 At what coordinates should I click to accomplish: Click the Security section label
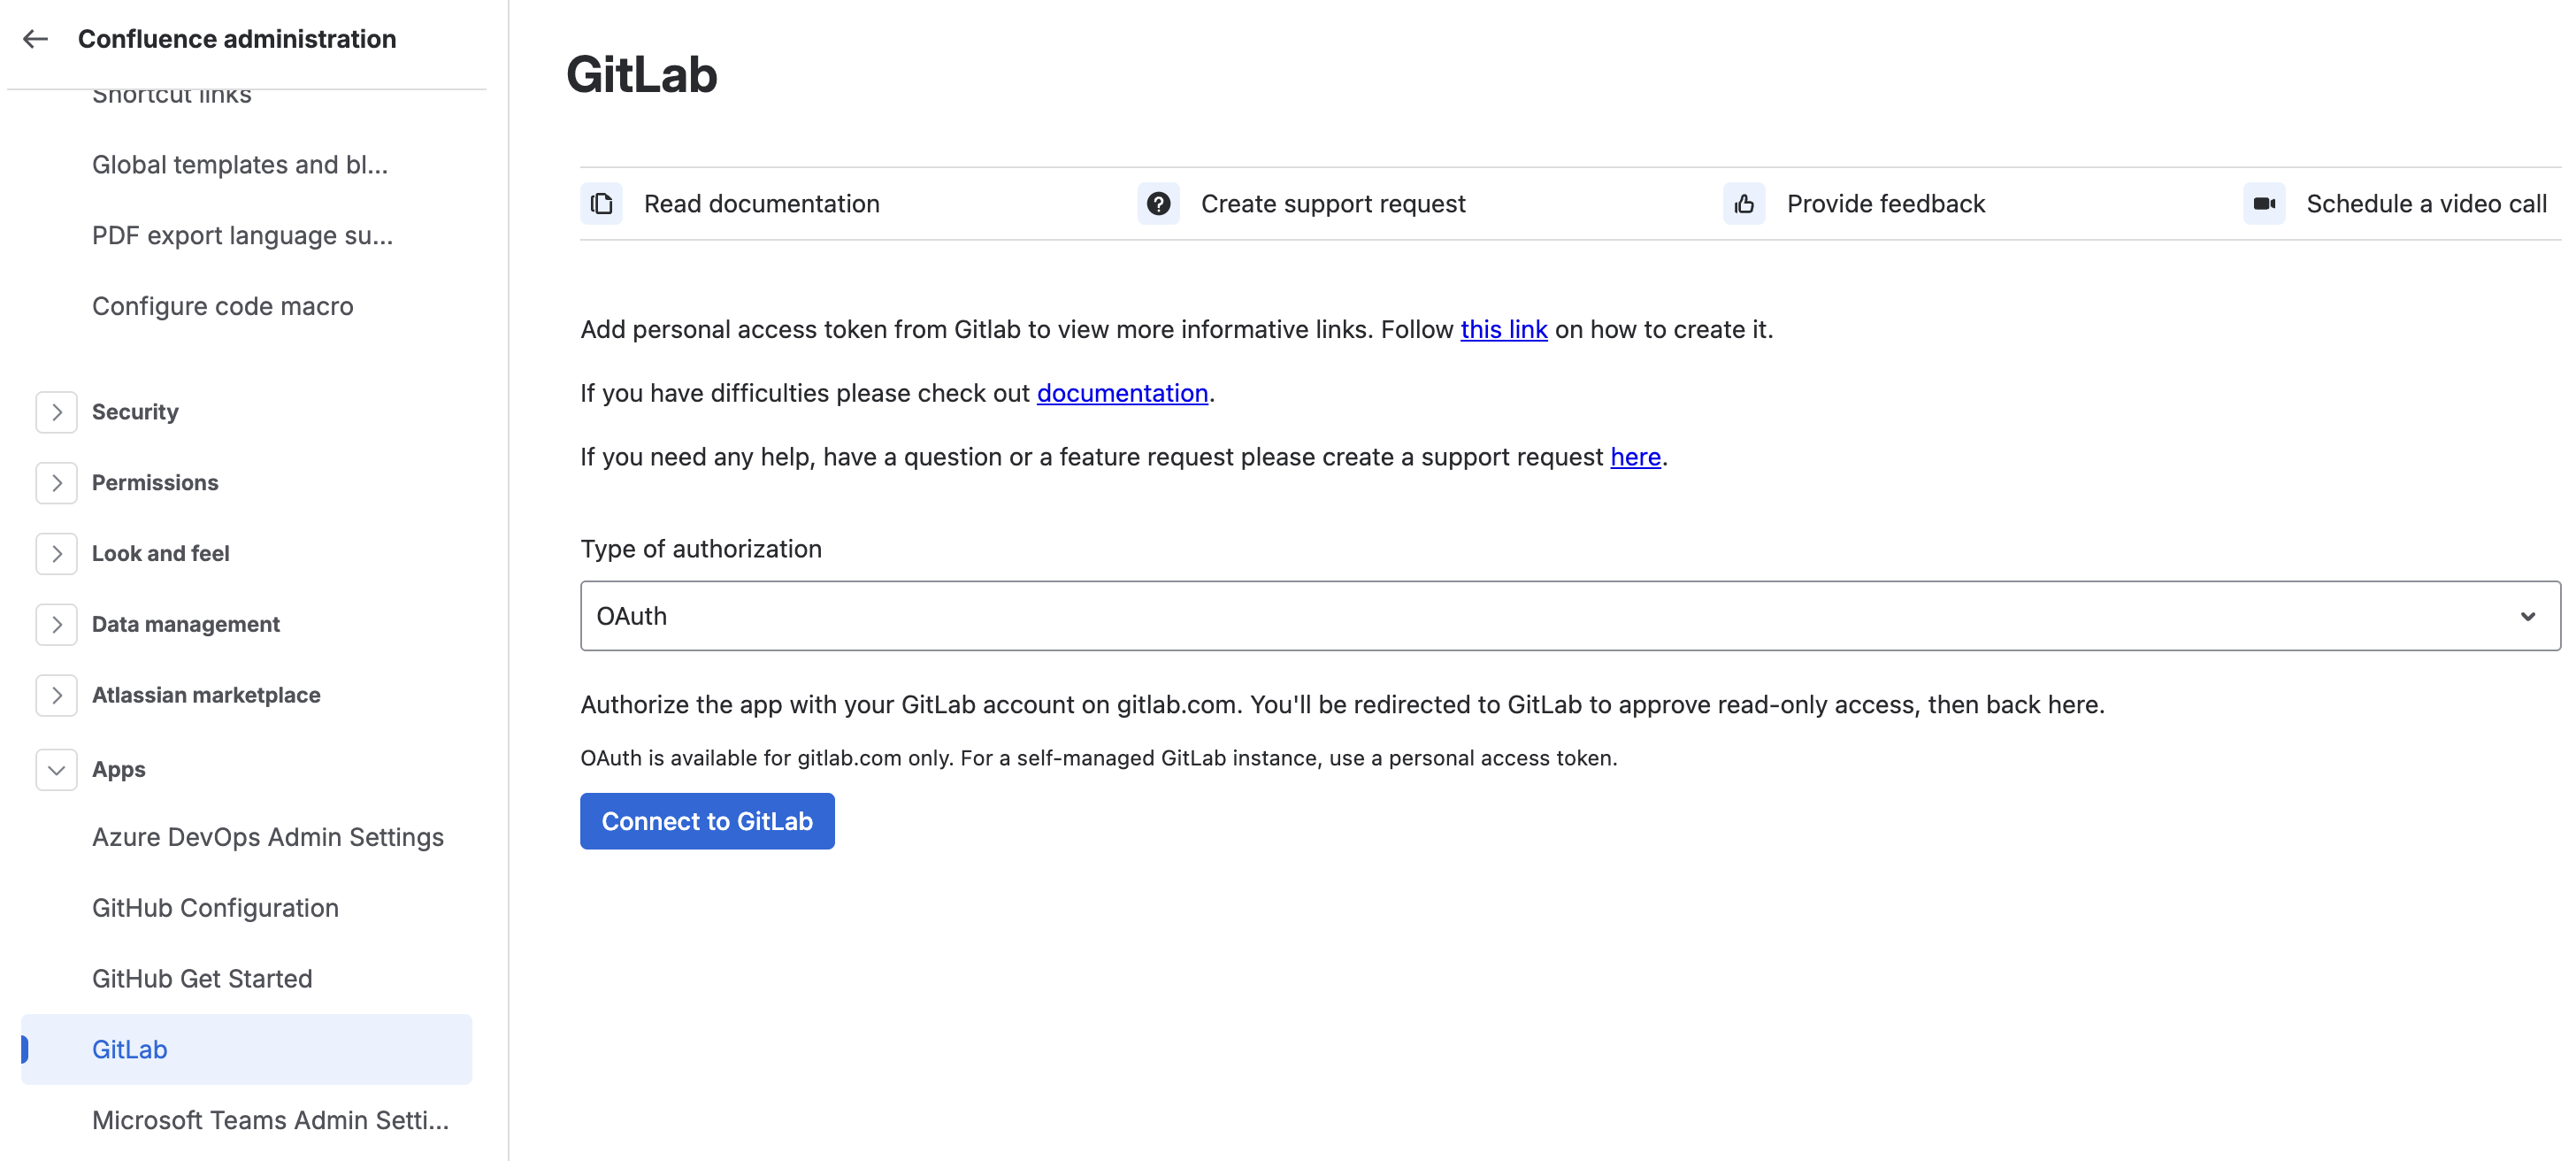(x=135, y=412)
